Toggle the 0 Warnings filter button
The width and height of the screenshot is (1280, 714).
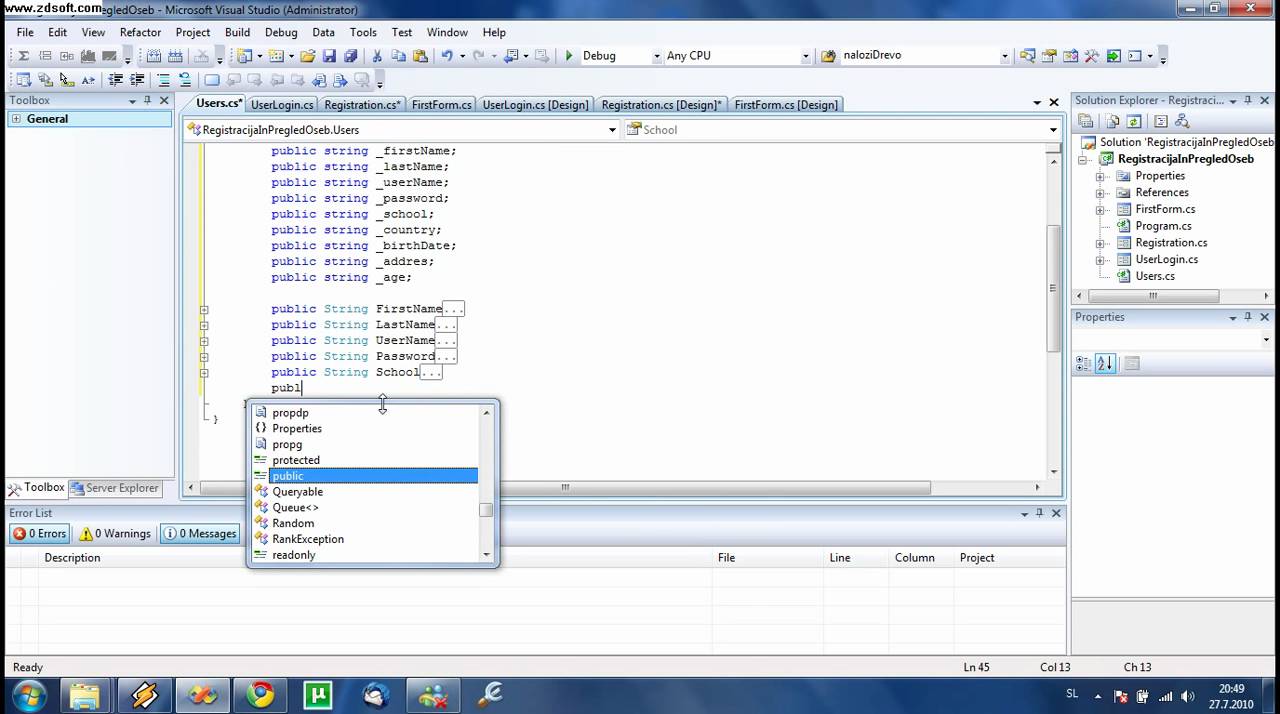115,534
